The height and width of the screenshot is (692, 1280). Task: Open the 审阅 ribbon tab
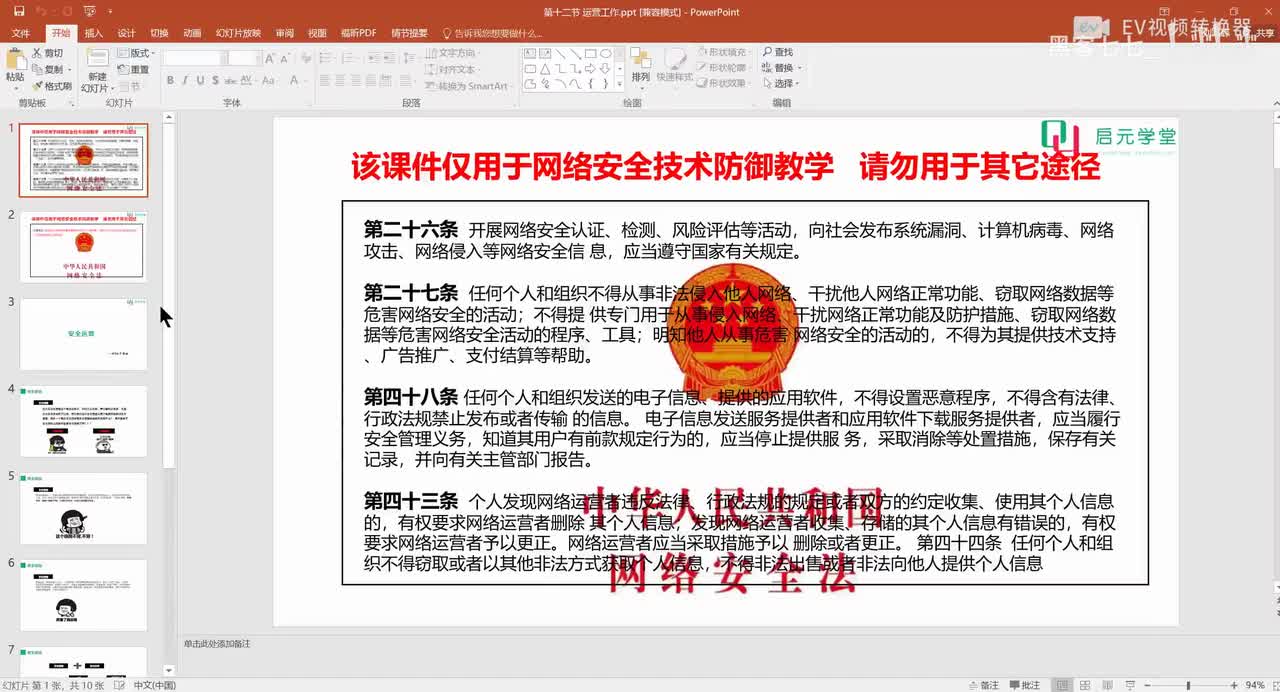point(285,33)
